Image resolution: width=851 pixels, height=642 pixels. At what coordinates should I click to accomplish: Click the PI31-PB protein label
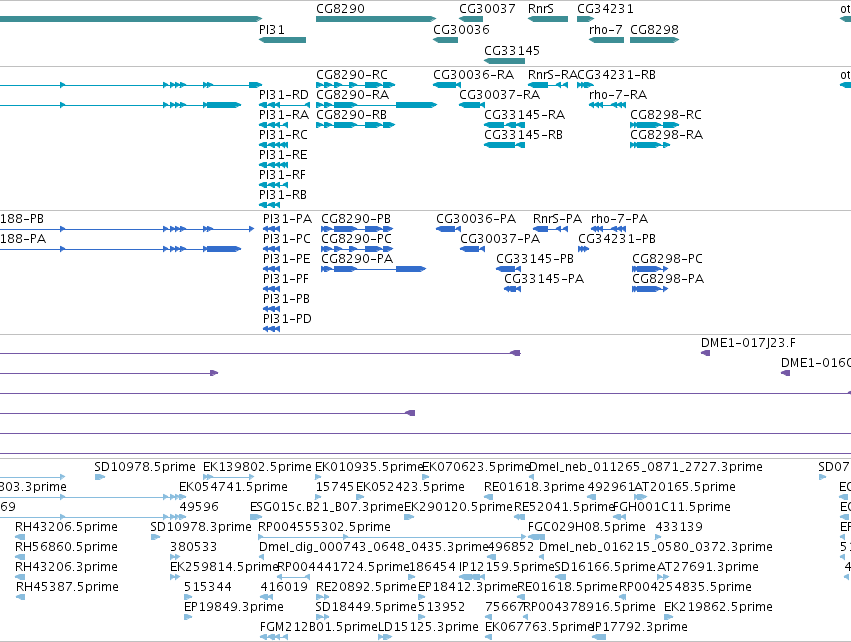286,299
